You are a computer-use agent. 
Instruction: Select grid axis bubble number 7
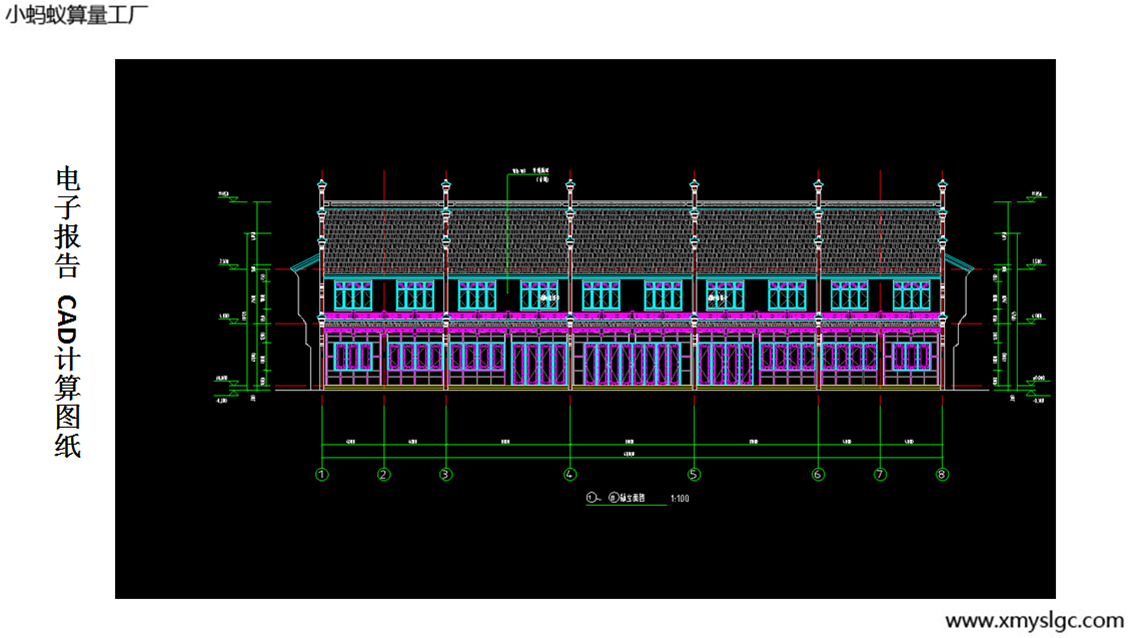click(880, 475)
